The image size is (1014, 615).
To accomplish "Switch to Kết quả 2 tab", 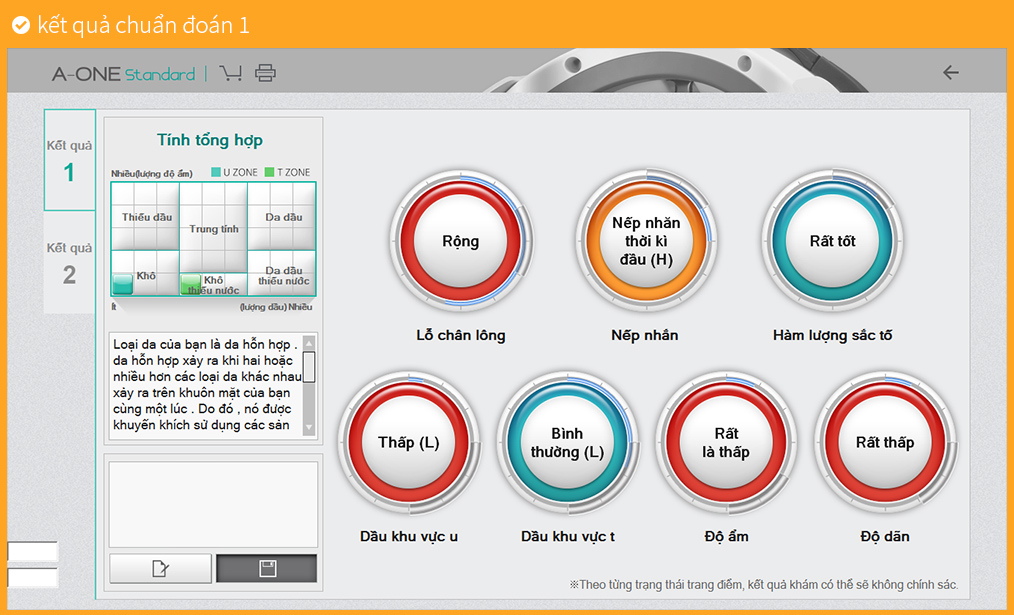I will click(x=69, y=263).
